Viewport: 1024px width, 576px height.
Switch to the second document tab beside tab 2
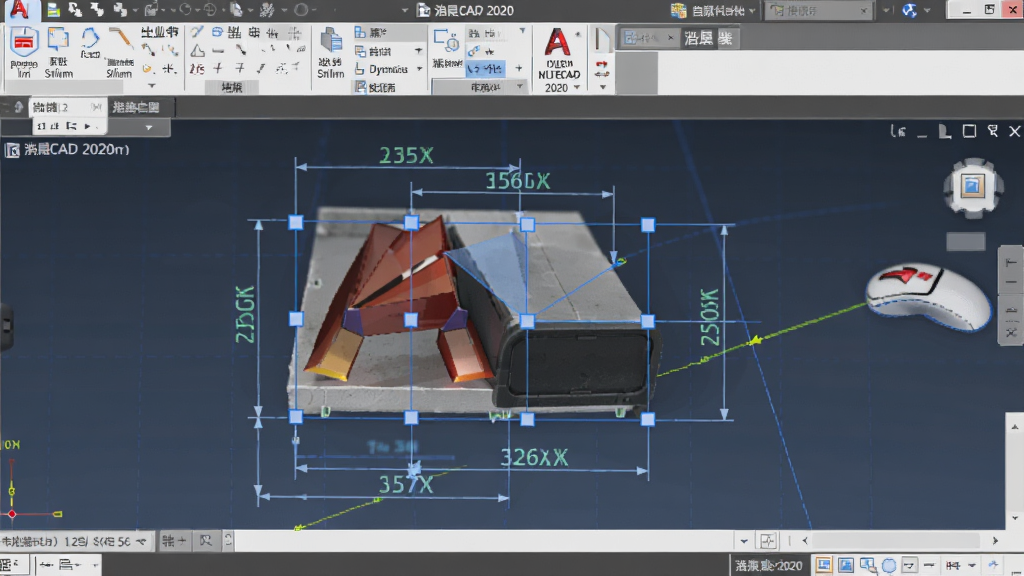(136, 107)
